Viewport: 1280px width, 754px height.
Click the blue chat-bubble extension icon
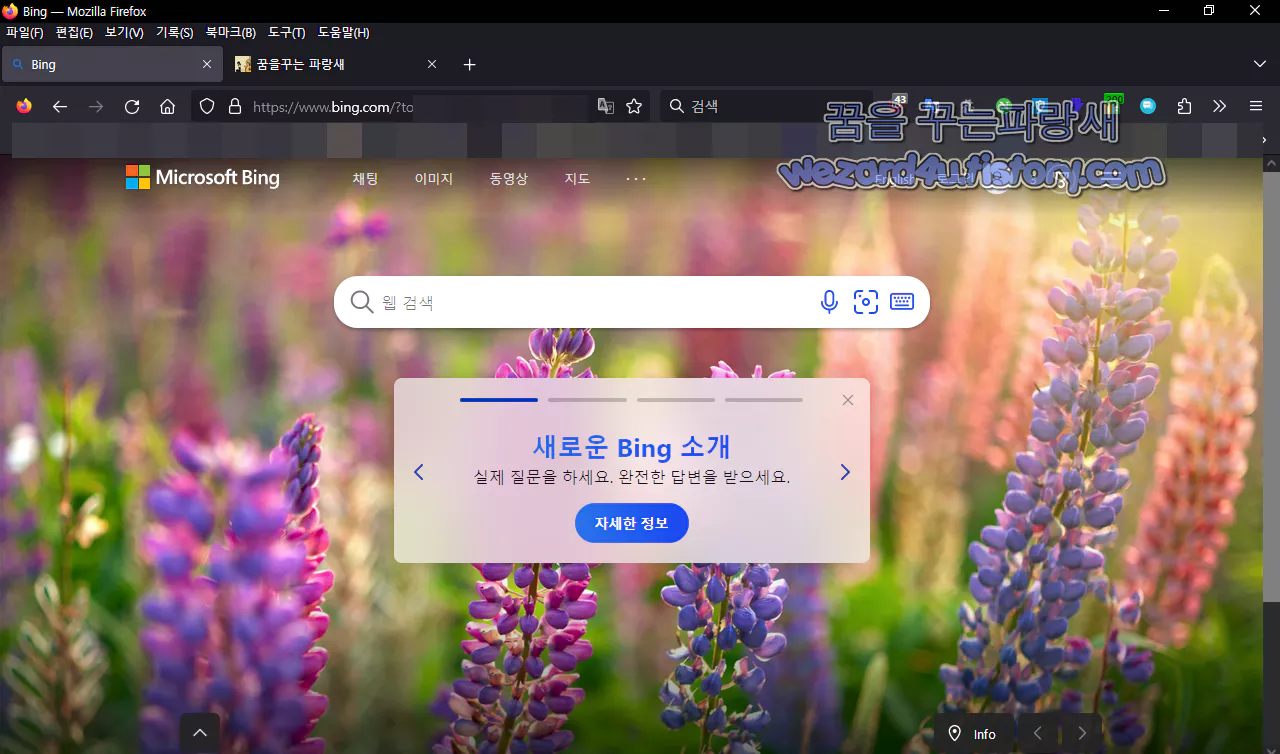pos(1148,106)
